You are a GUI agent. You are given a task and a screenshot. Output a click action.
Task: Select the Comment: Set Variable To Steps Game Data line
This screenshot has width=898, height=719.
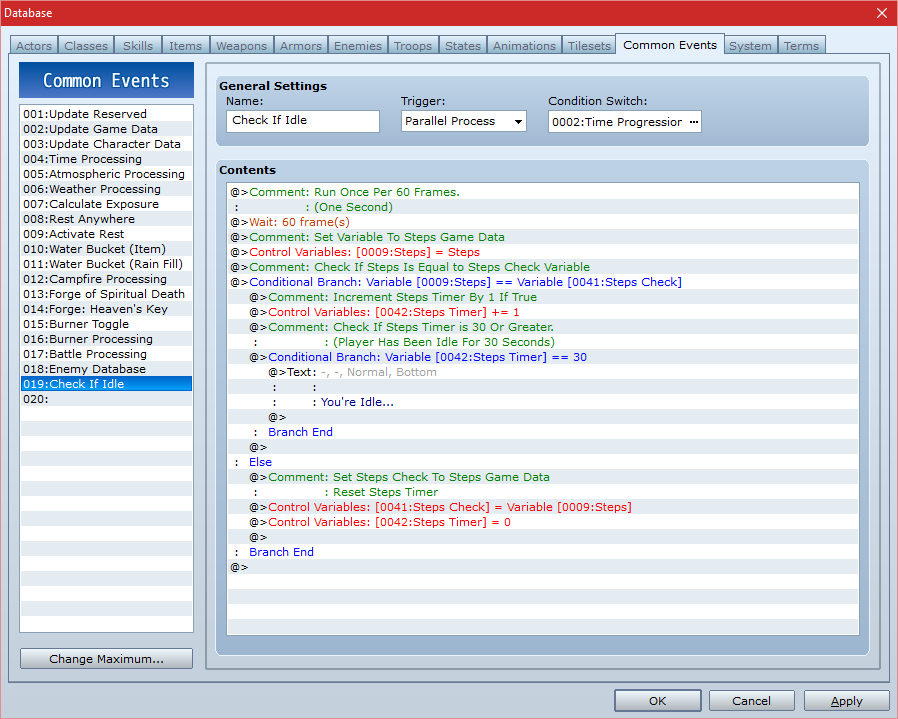(543, 237)
